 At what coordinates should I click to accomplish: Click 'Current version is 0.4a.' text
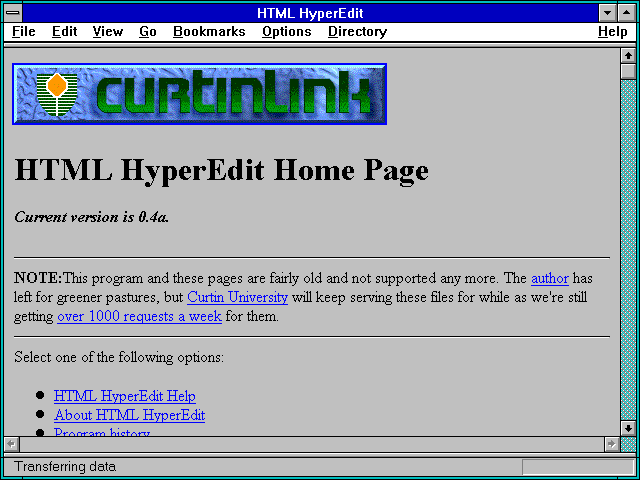point(92,217)
